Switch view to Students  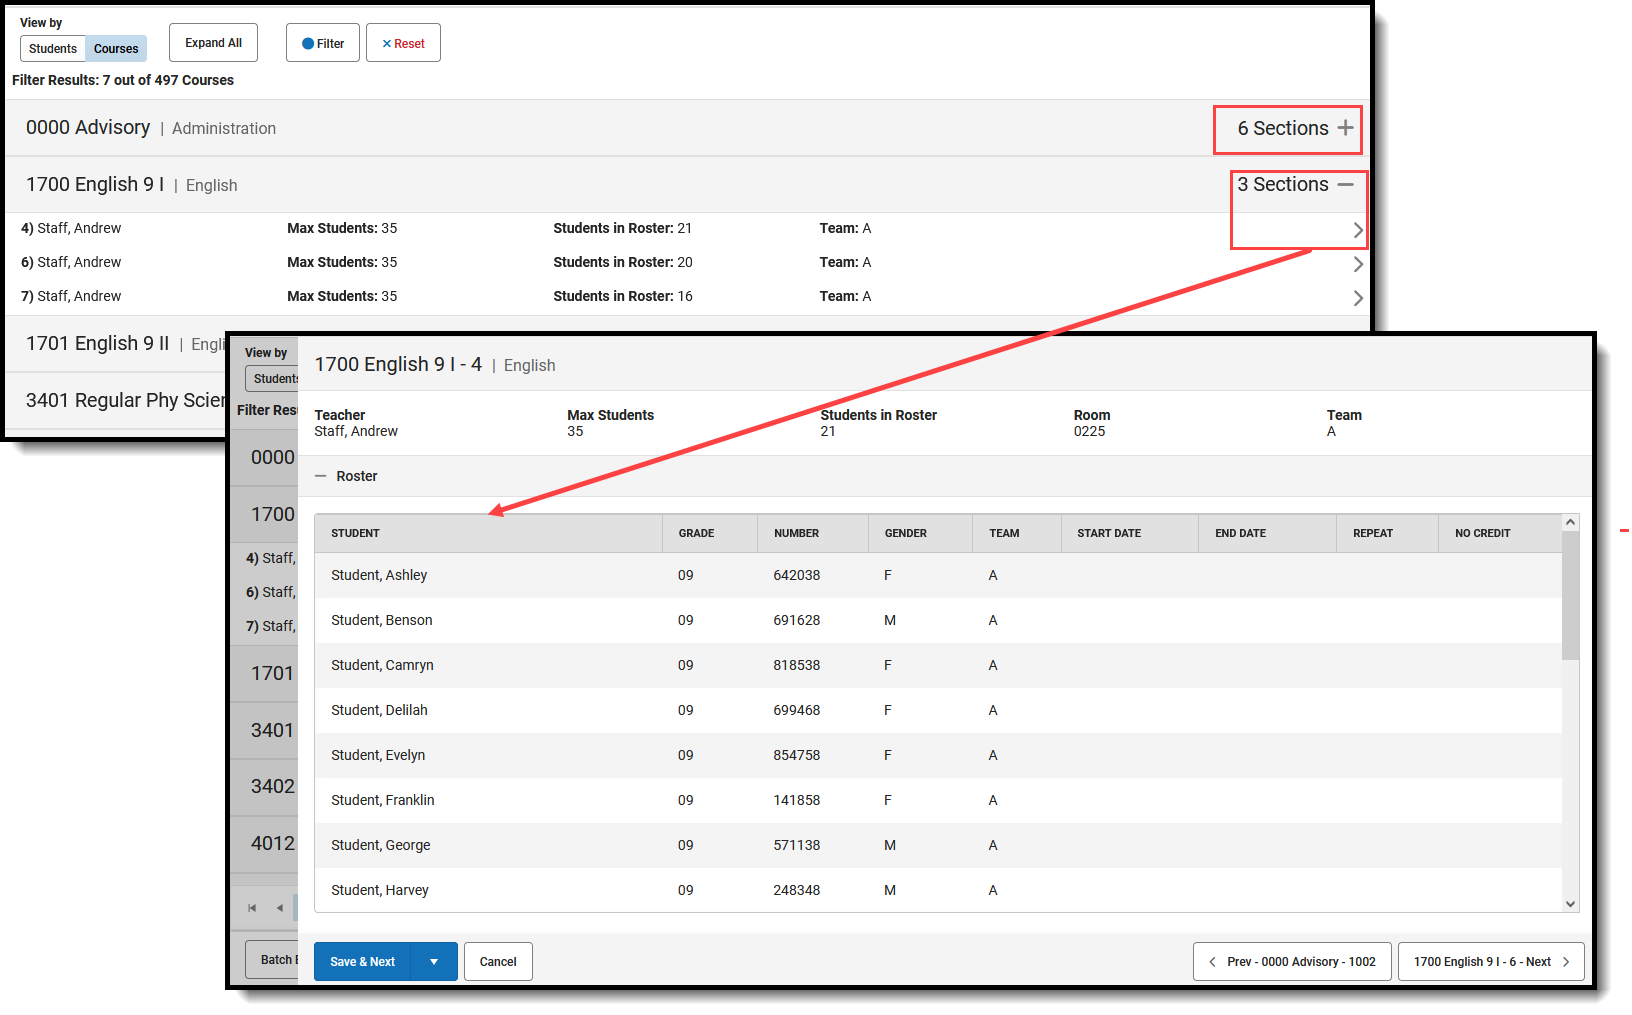(53, 49)
